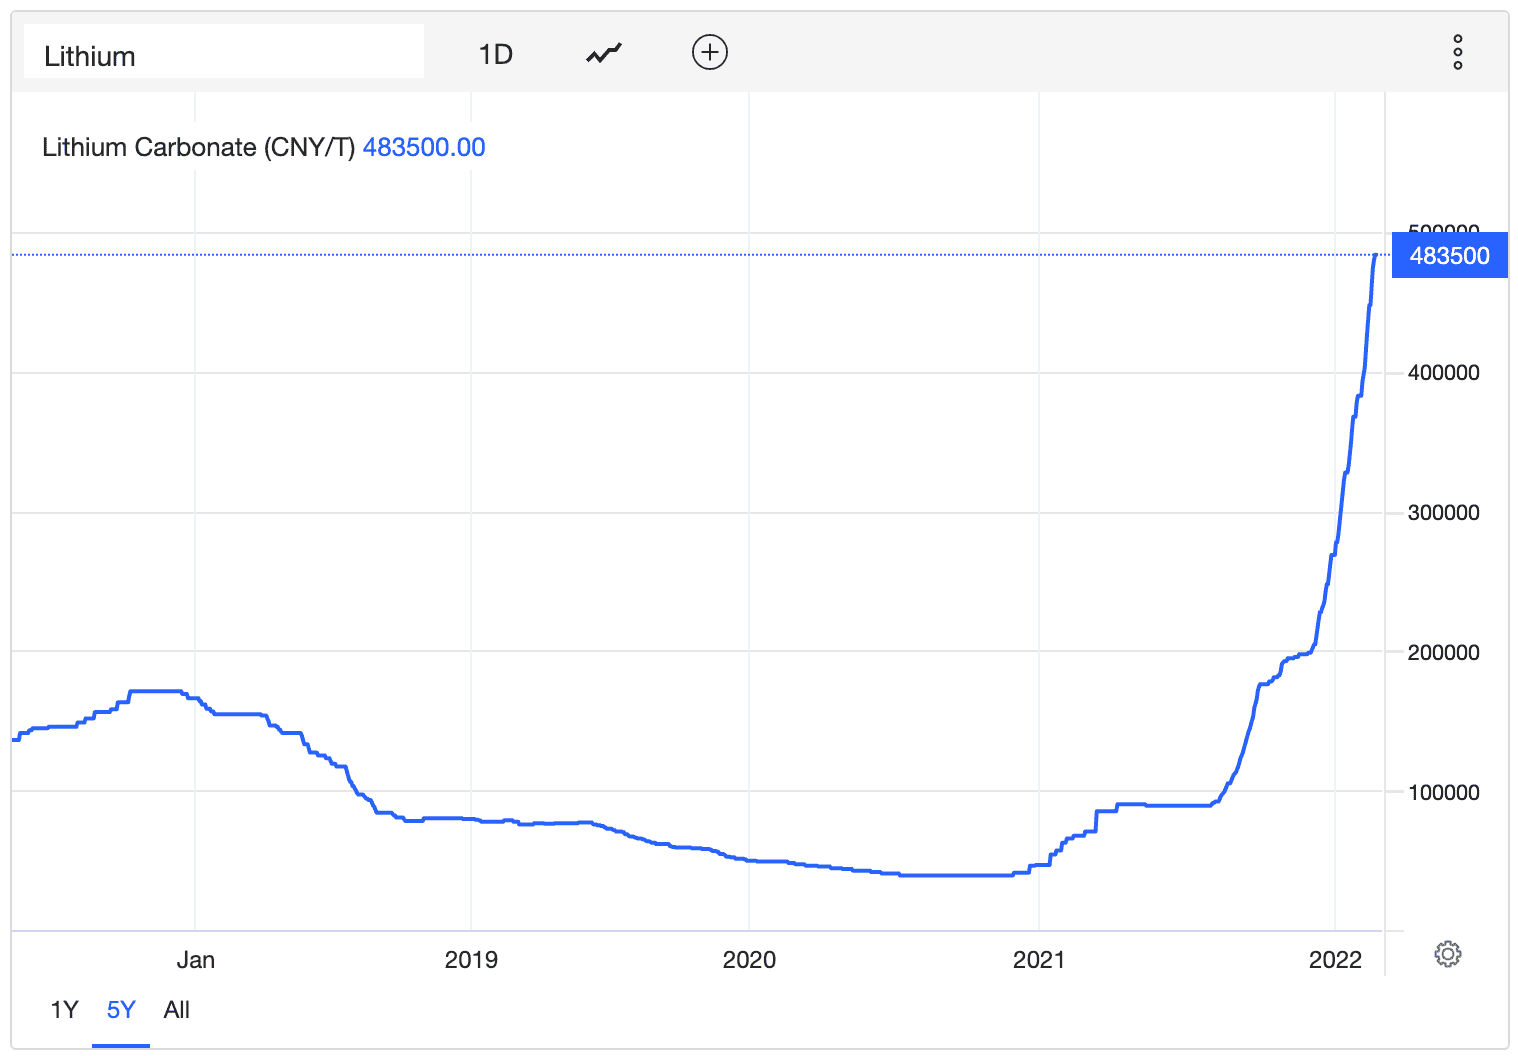
Task: Click the 483500 current price label
Action: (1449, 255)
